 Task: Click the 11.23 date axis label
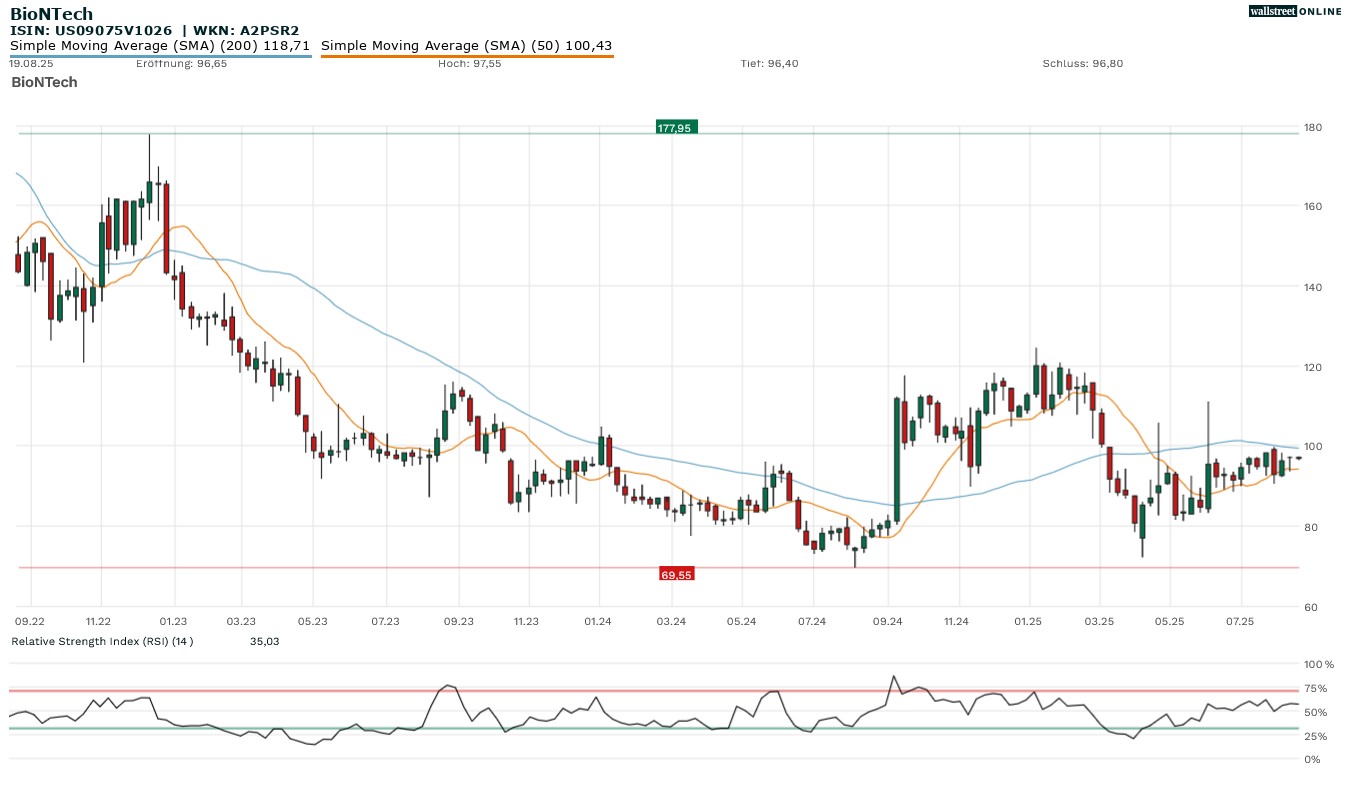pyautogui.click(x=526, y=621)
